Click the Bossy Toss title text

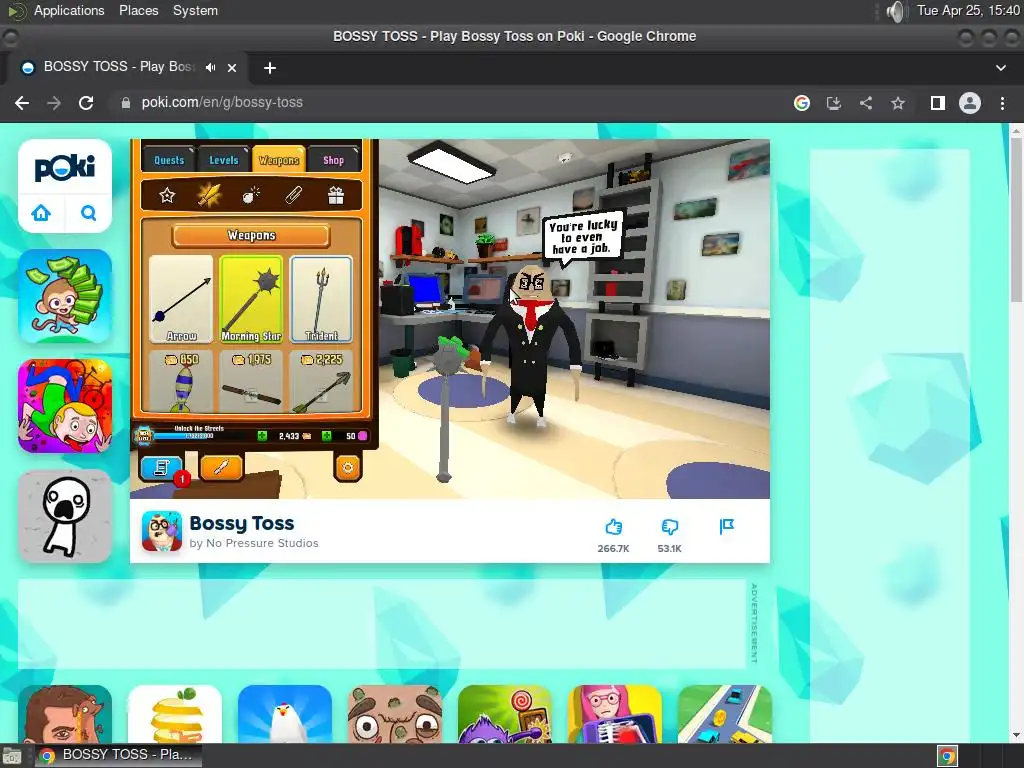click(x=242, y=523)
